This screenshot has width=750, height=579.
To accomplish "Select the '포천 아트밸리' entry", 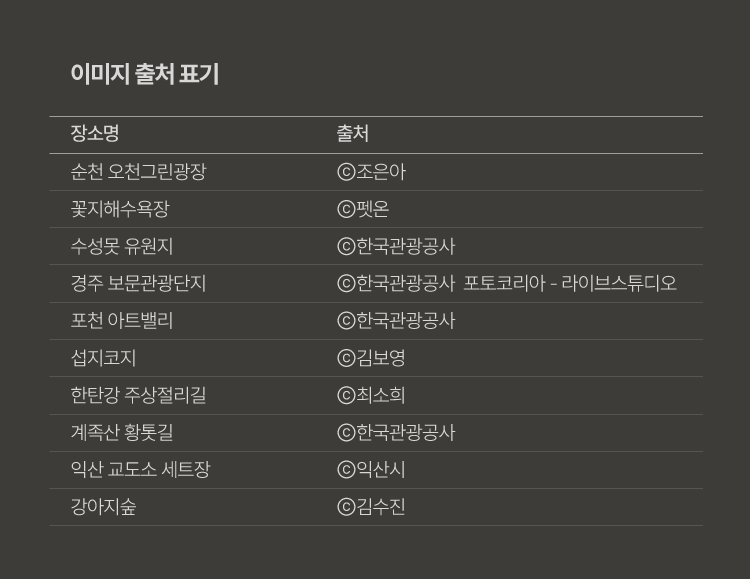I will click(122, 321).
